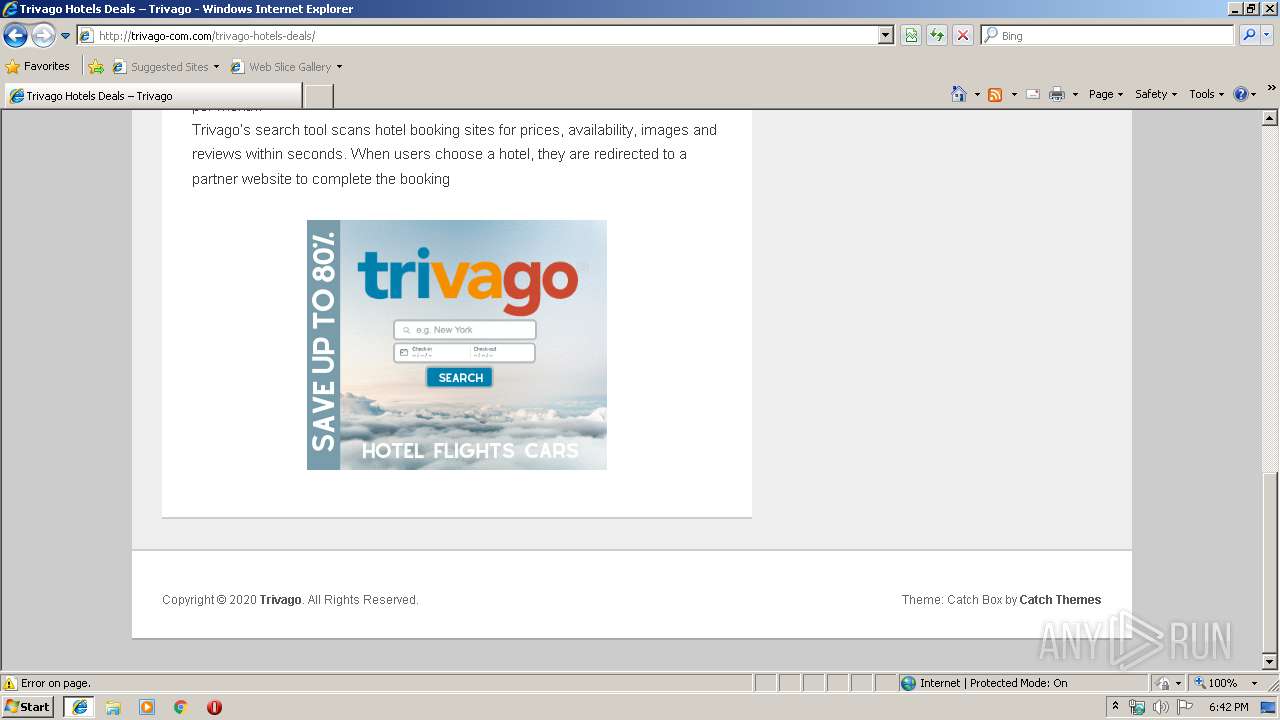Image resolution: width=1280 pixels, height=720 pixels.
Task: Click the Back navigation button
Action: 15,36
